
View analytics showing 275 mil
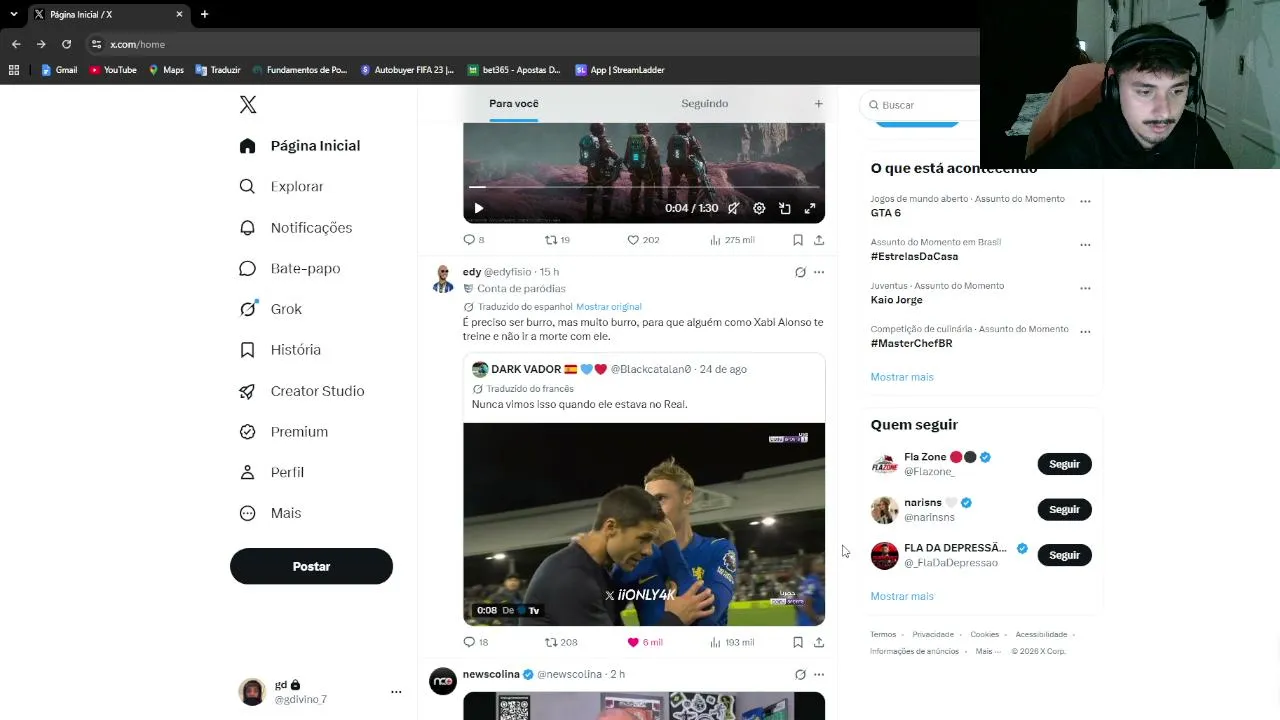coord(732,240)
